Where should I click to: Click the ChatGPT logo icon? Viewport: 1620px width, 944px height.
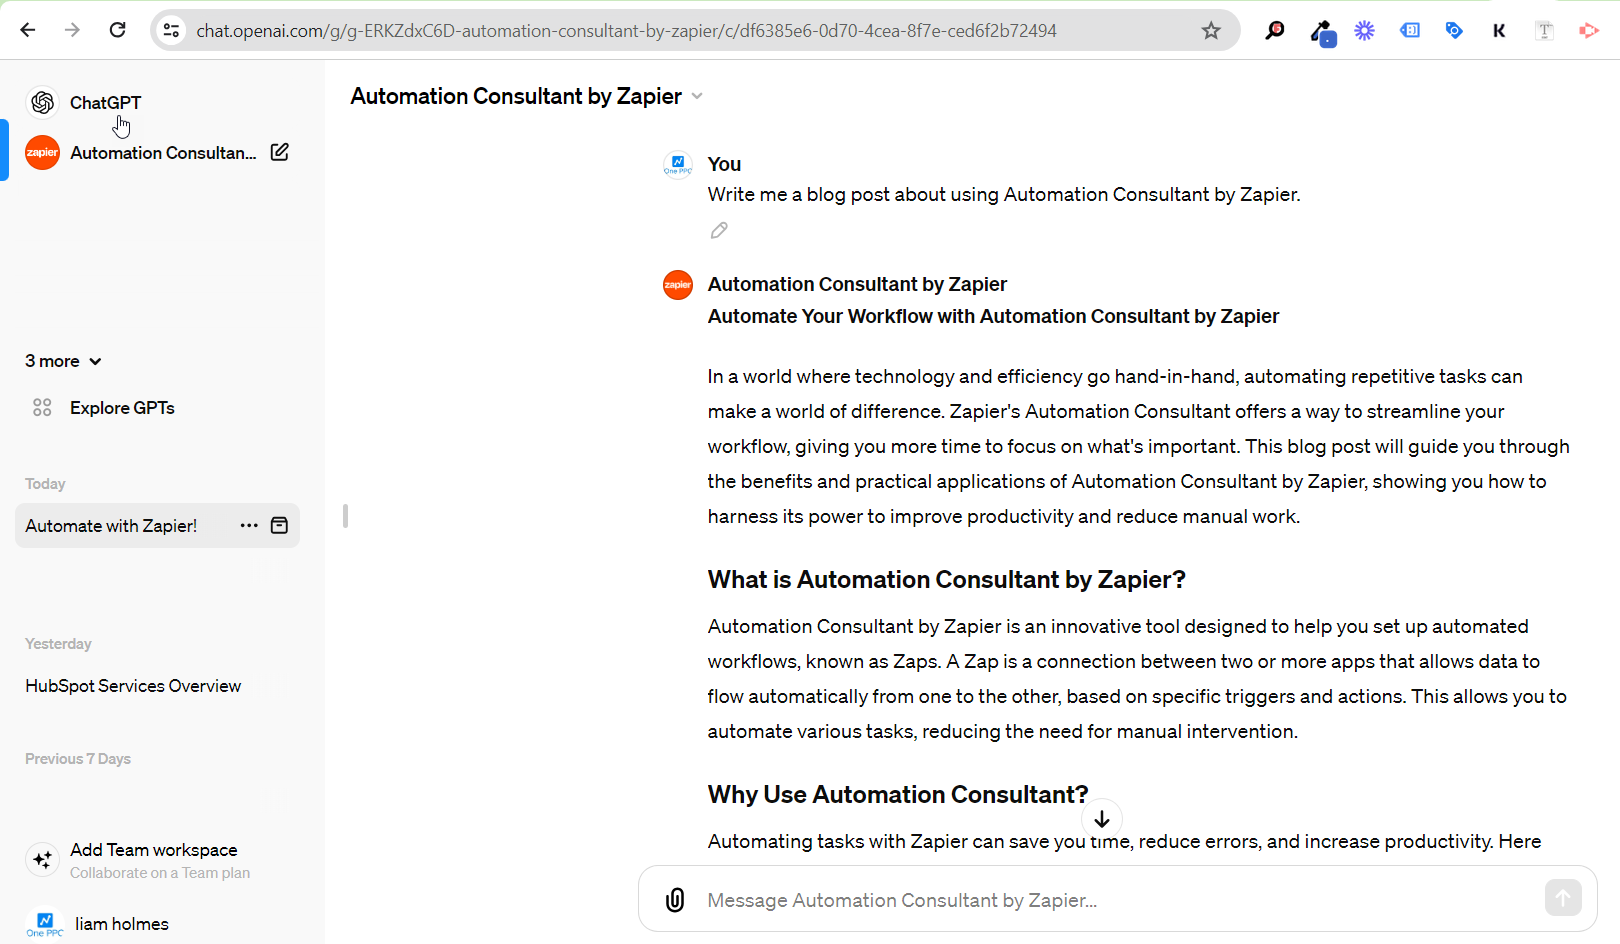click(x=42, y=102)
